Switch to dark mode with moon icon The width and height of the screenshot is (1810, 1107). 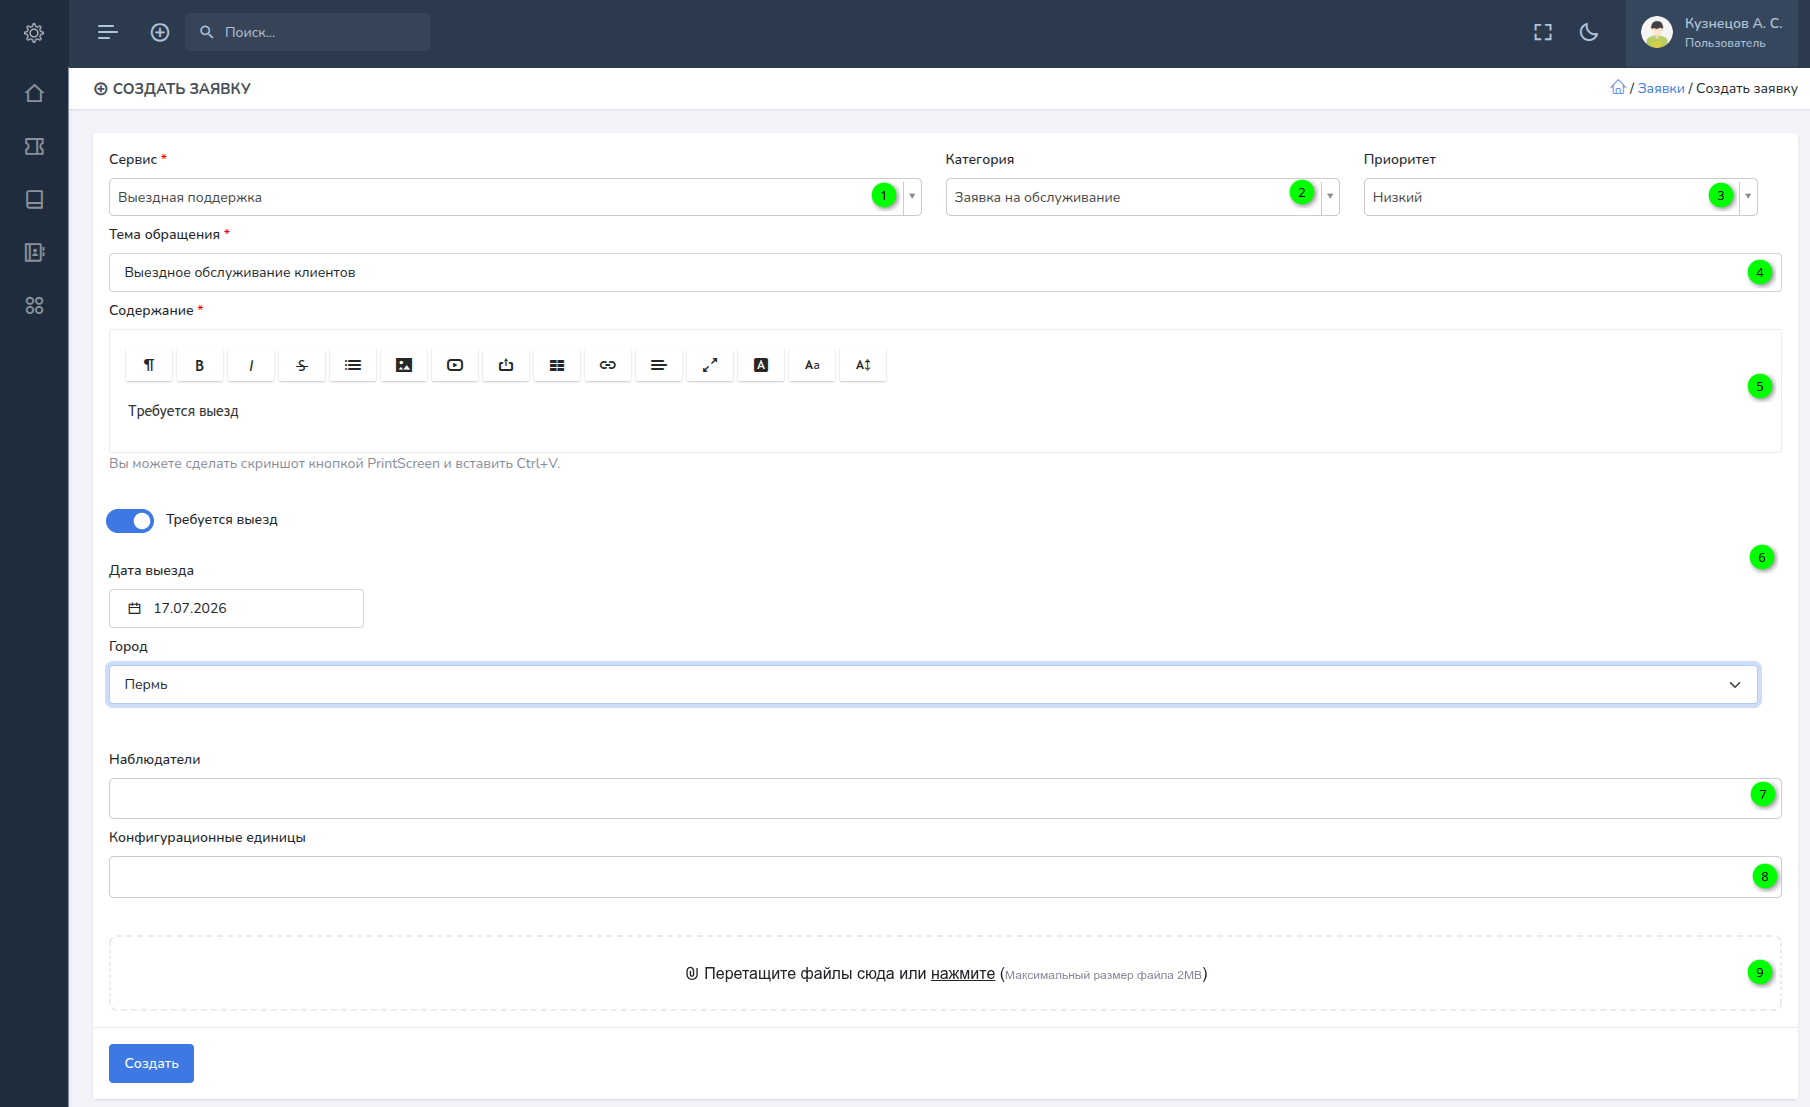1588,32
